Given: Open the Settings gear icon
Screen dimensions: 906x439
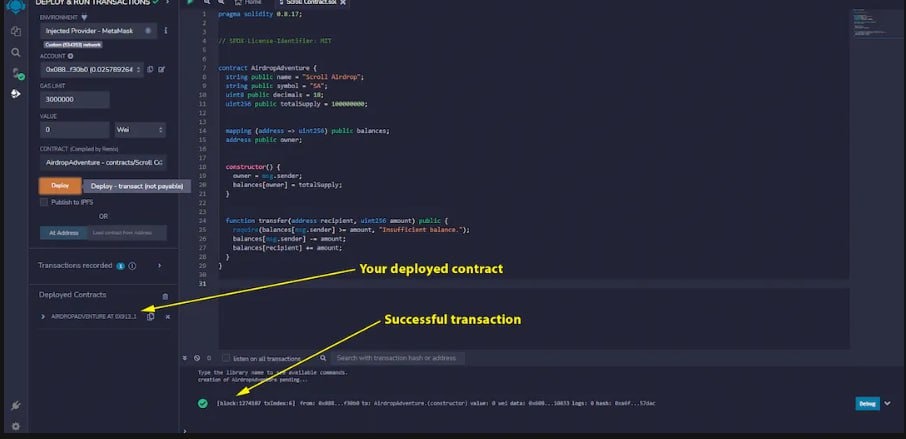Looking at the screenshot, I should pyautogui.click(x=16, y=426).
